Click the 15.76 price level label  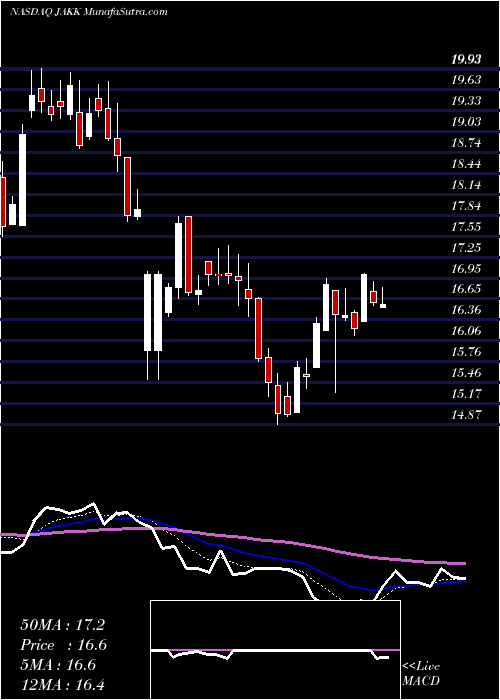click(467, 352)
